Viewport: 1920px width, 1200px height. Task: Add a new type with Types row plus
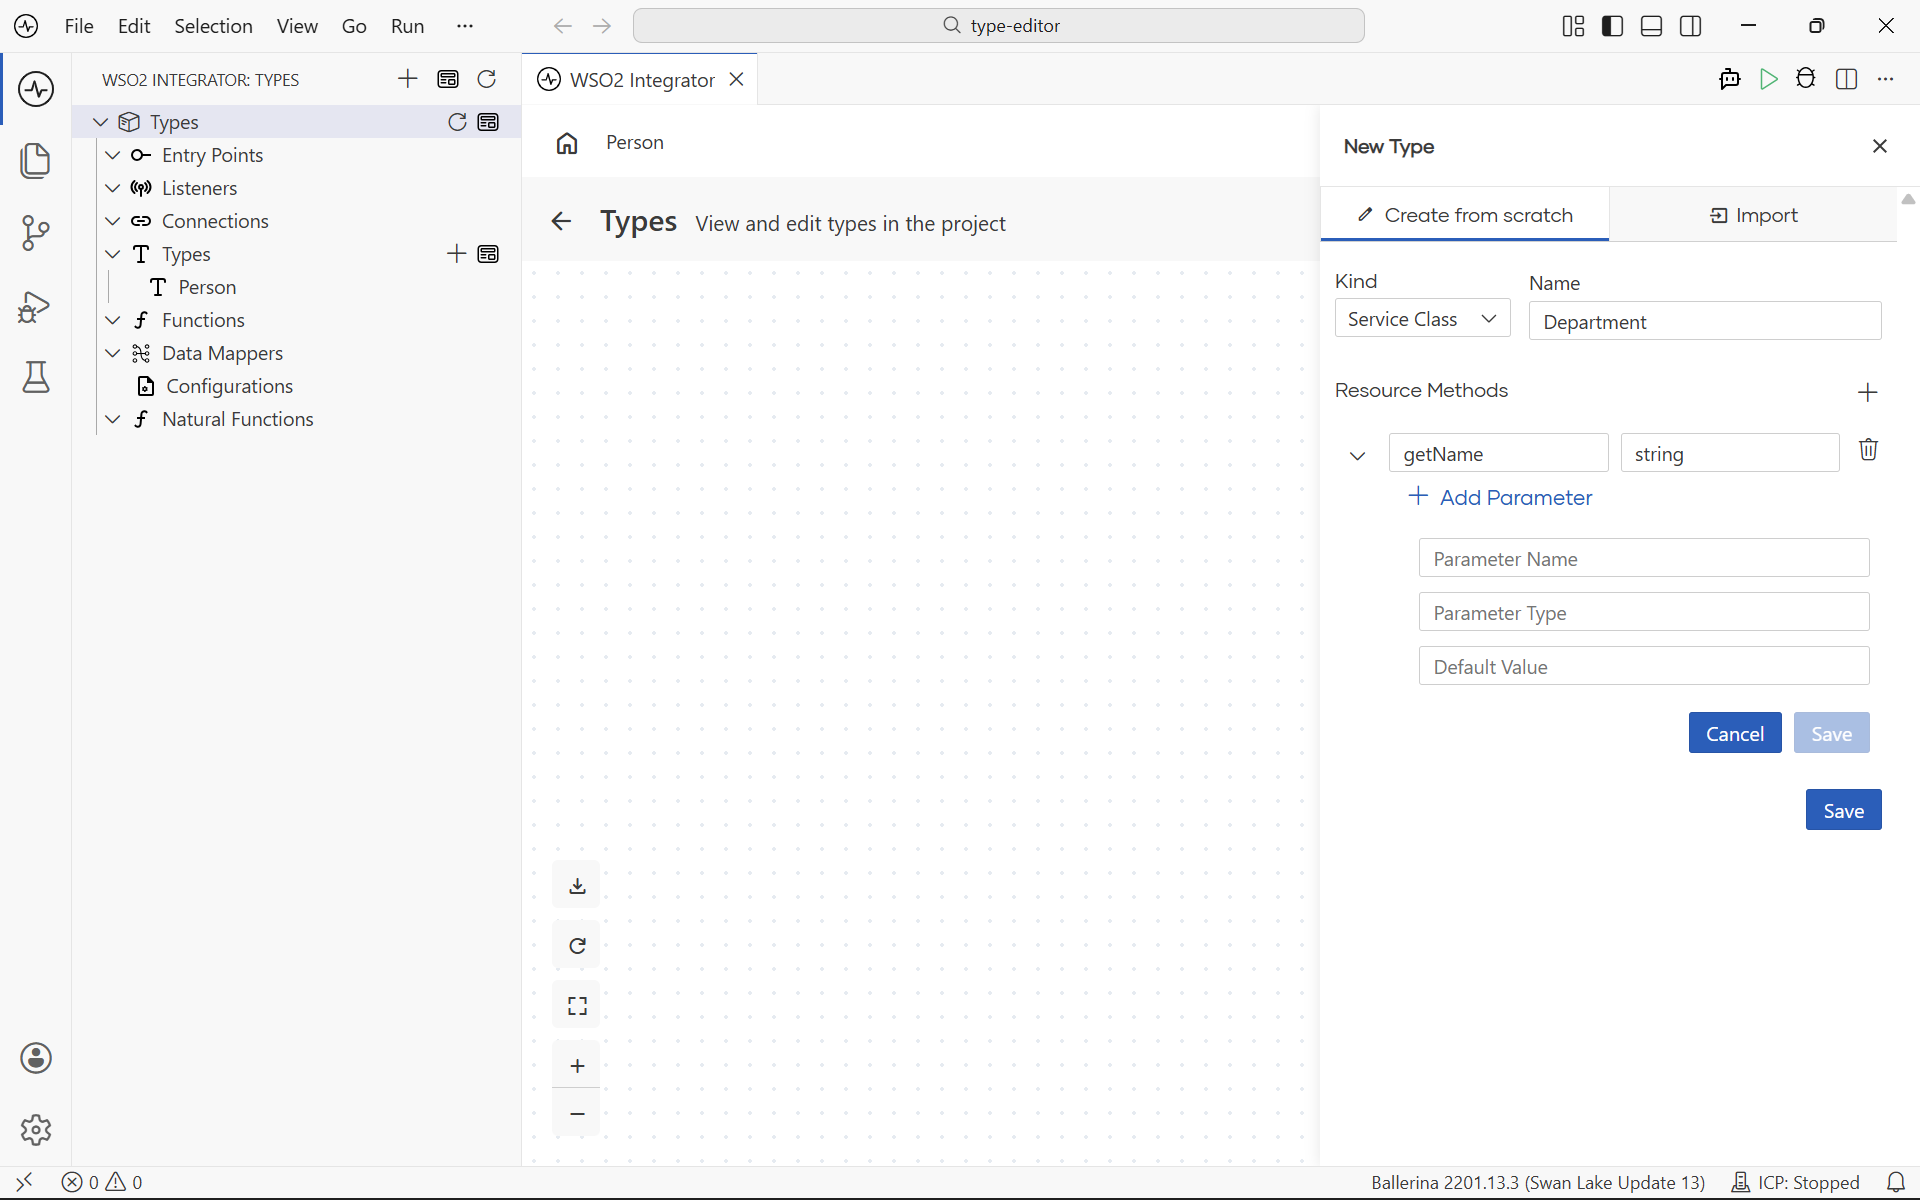pyautogui.click(x=457, y=254)
